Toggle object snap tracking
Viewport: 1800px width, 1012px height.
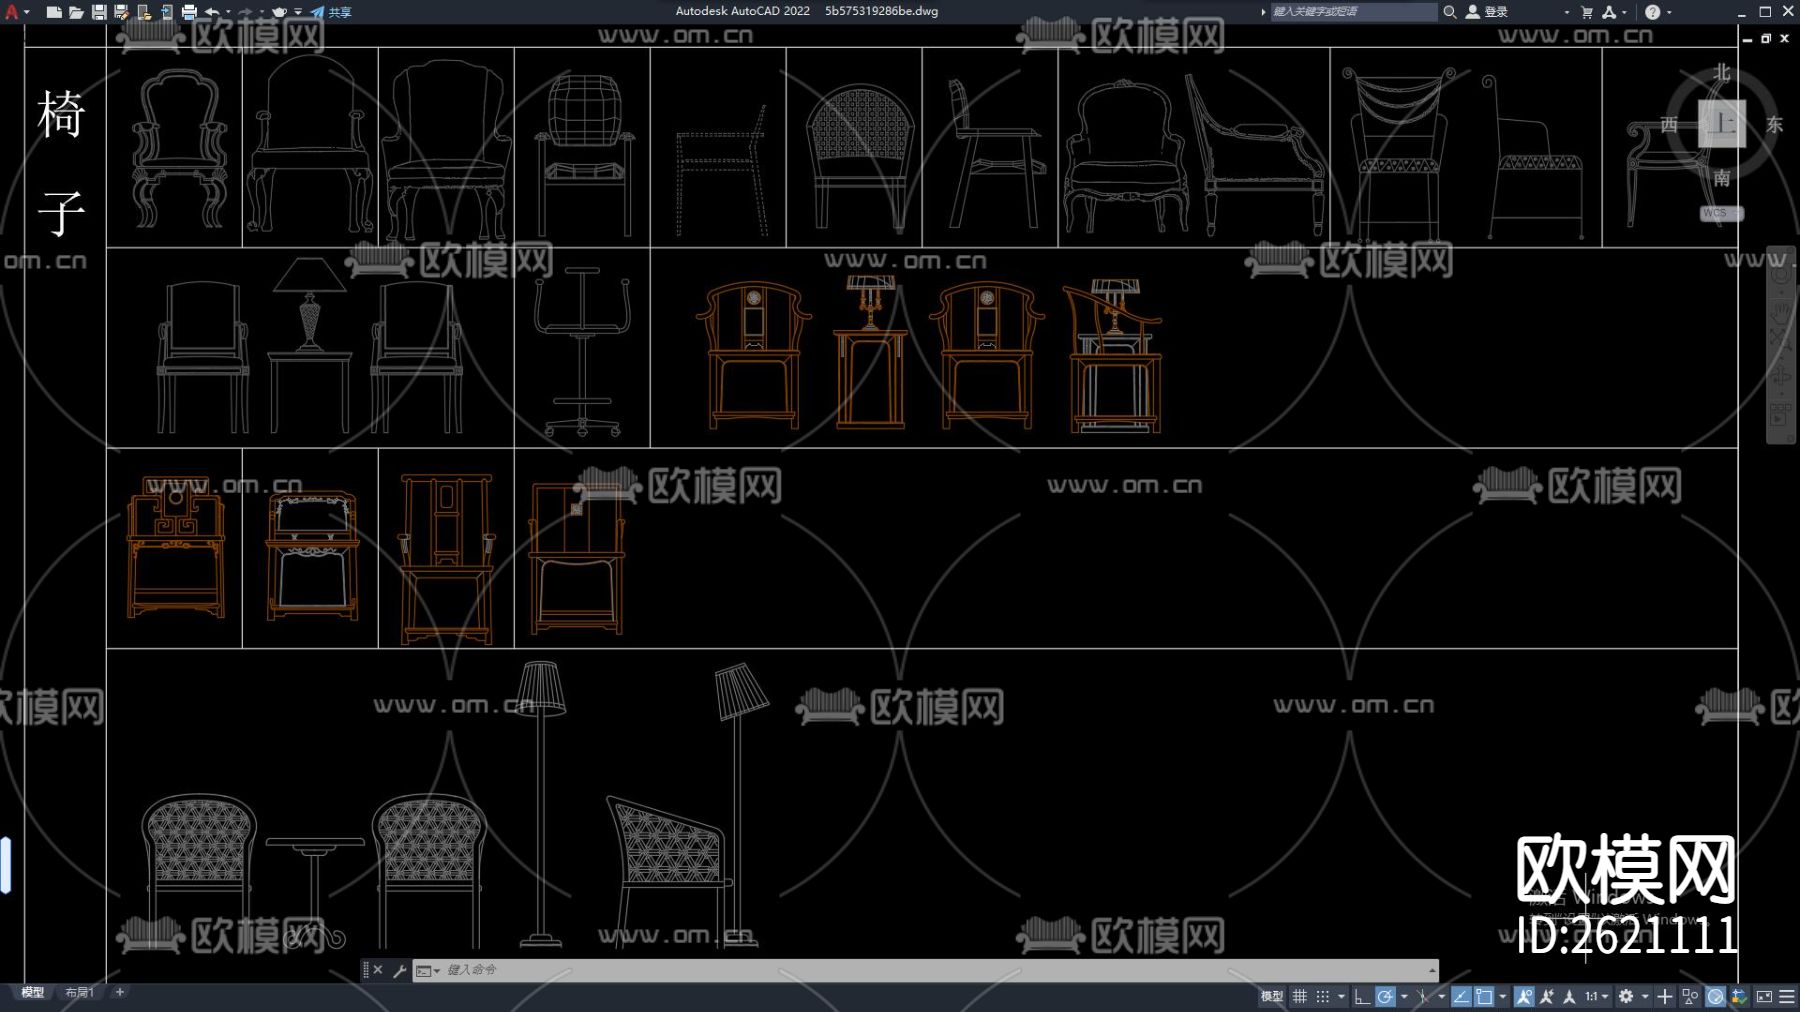pyautogui.click(x=1461, y=996)
